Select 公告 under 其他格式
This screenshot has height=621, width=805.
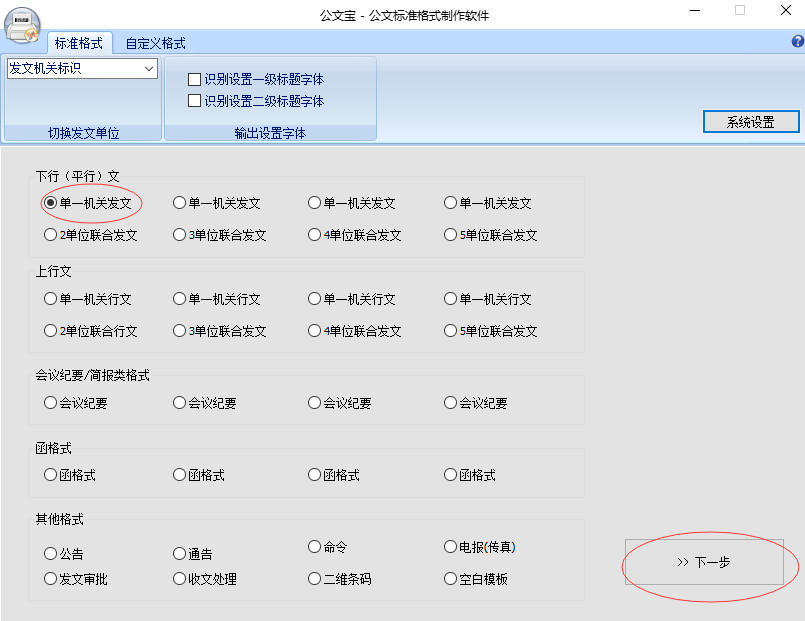pos(50,552)
